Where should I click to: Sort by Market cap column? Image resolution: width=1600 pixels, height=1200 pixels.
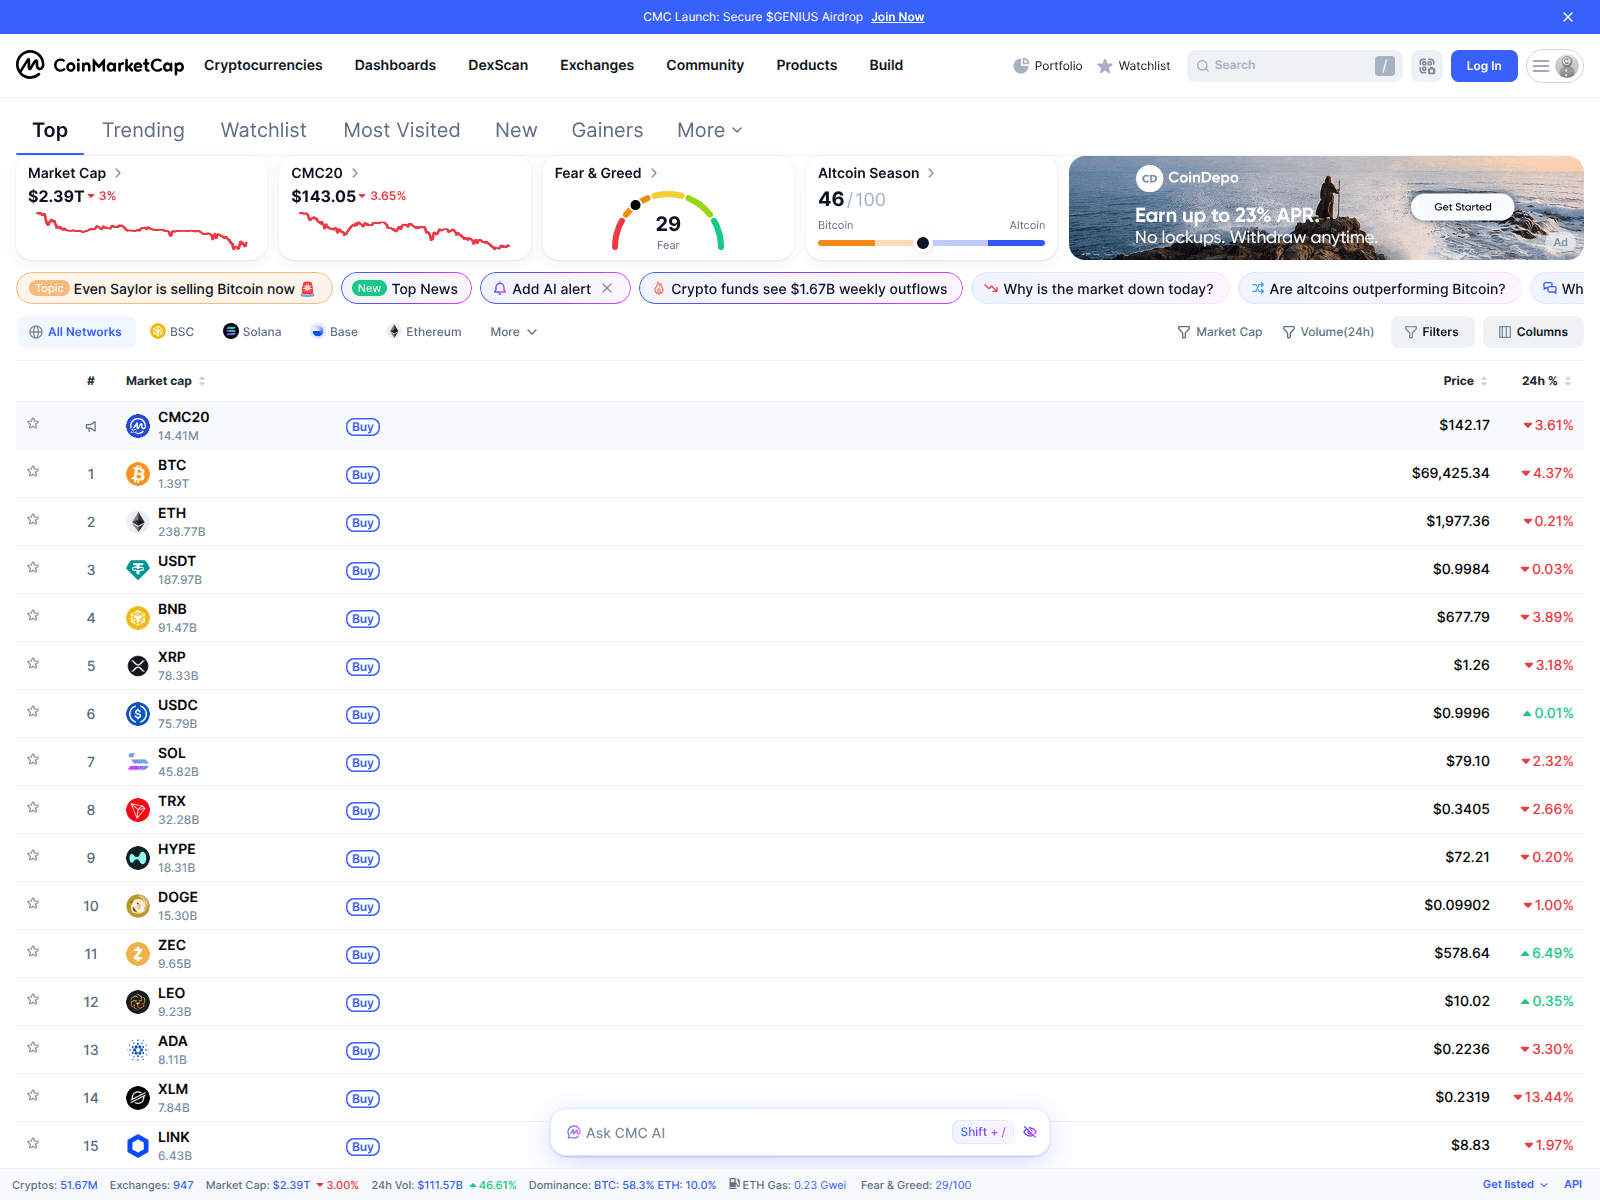(166, 381)
